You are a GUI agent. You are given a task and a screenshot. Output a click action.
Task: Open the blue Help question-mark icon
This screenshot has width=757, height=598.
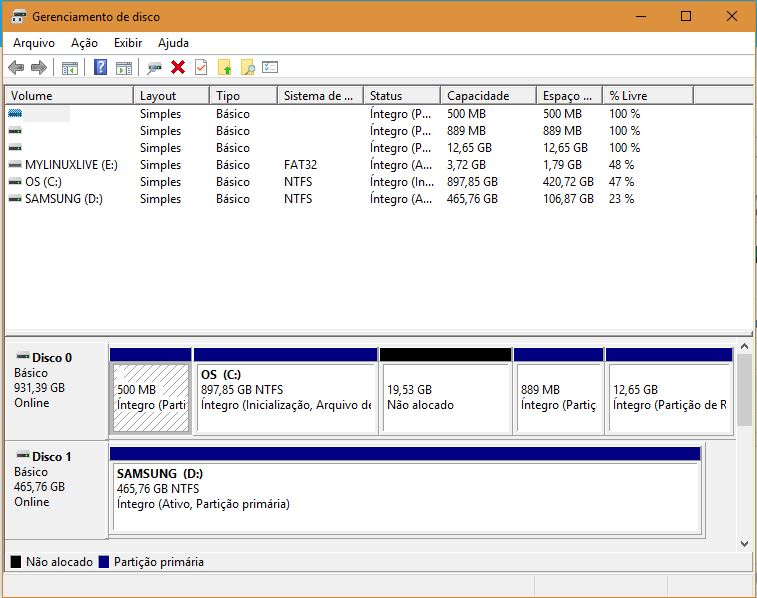pos(100,67)
